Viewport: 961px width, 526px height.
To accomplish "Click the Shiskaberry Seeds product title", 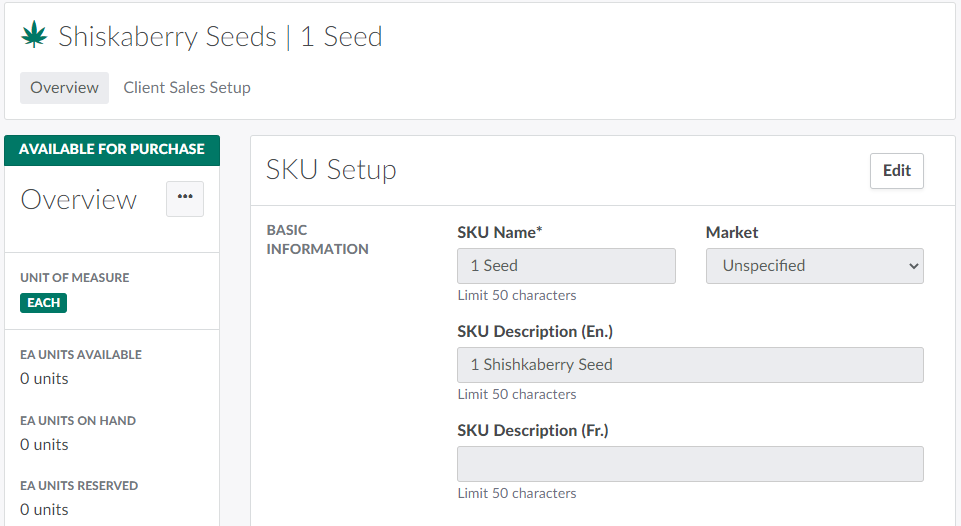I will coord(167,37).
